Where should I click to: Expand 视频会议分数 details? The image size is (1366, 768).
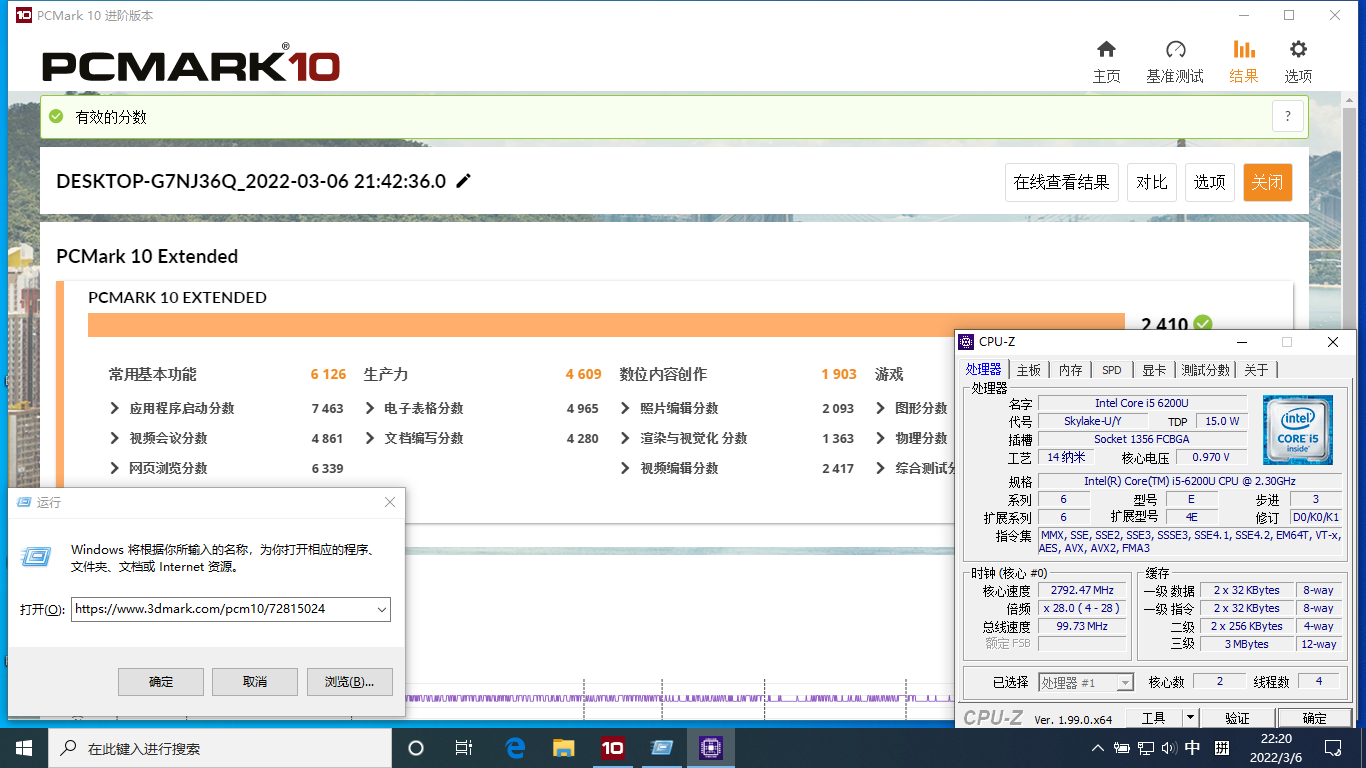115,438
